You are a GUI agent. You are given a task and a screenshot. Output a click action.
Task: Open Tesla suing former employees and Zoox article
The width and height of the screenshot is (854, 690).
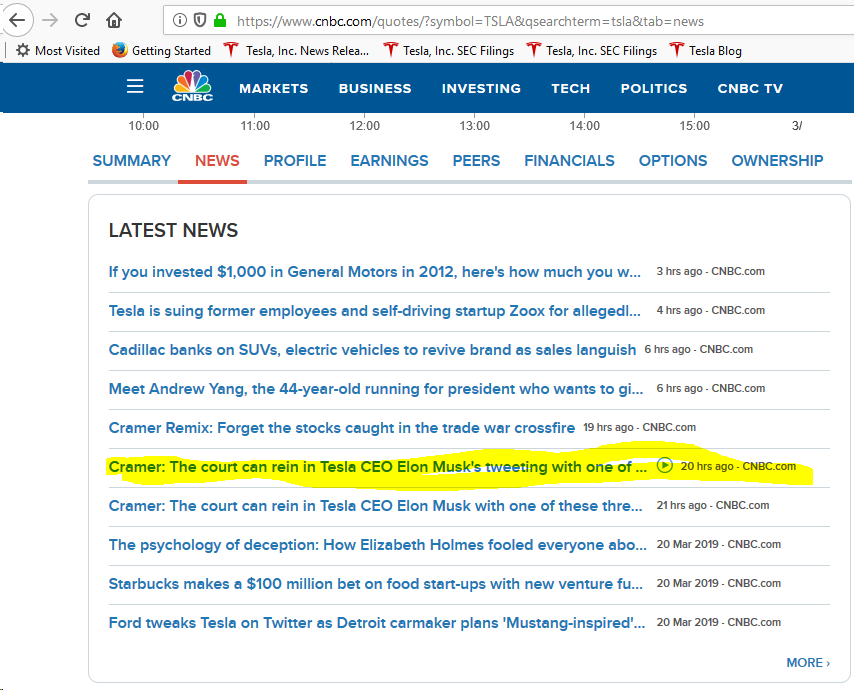[x=375, y=311]
